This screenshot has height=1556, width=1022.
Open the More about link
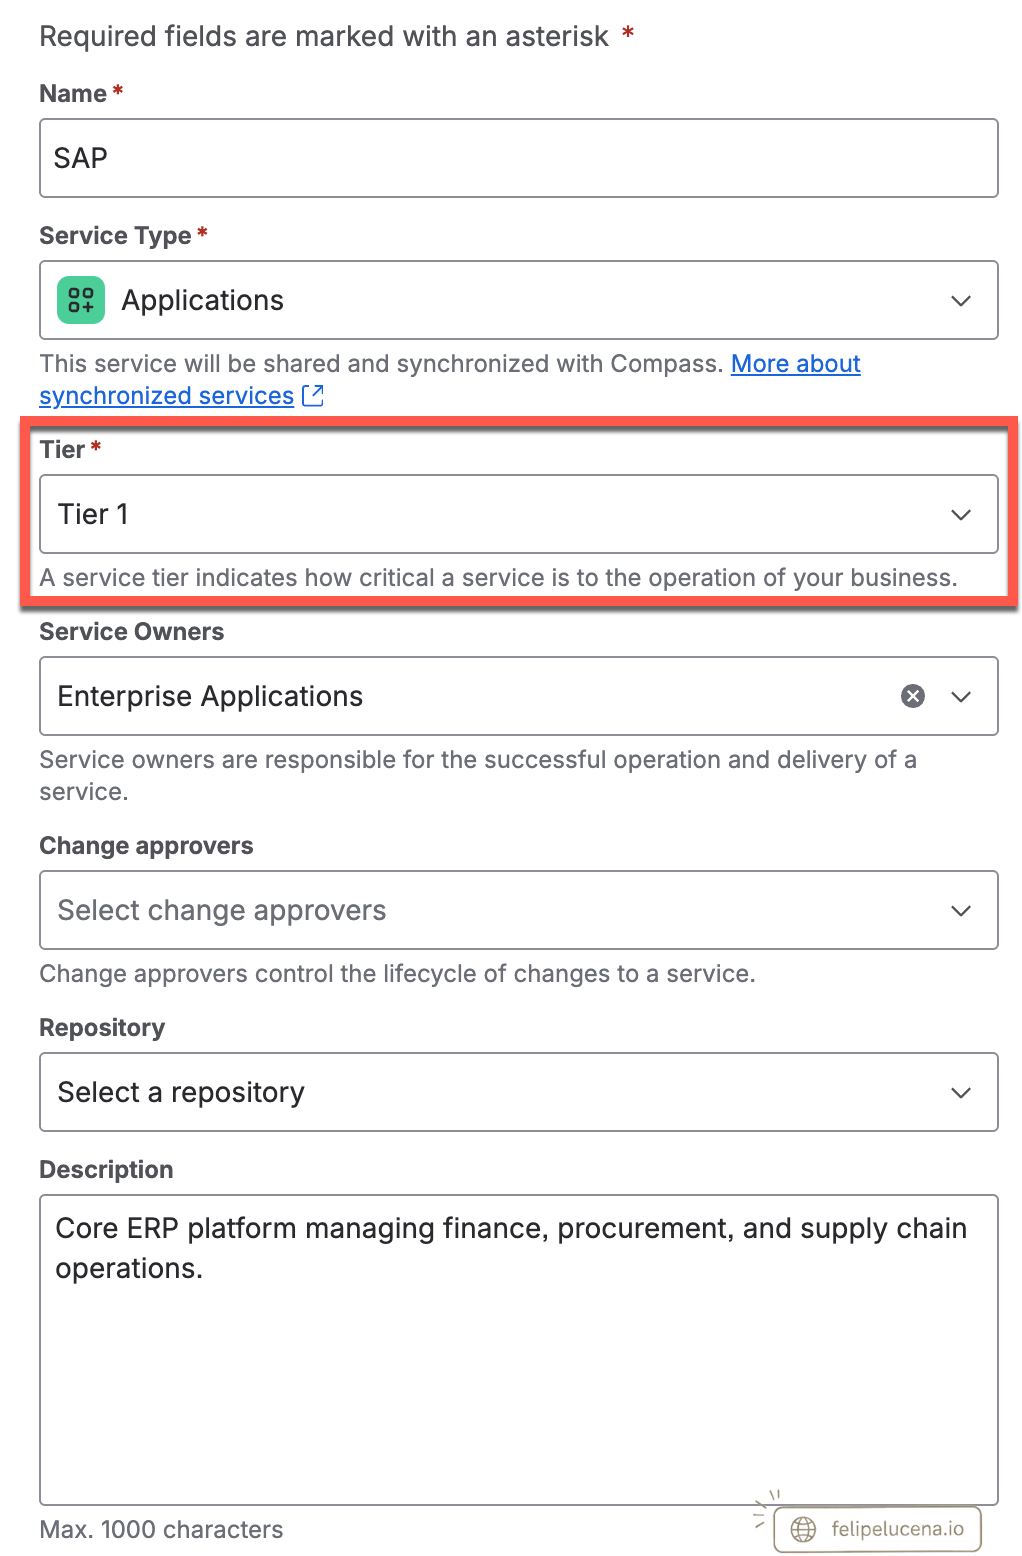(796, 363)
